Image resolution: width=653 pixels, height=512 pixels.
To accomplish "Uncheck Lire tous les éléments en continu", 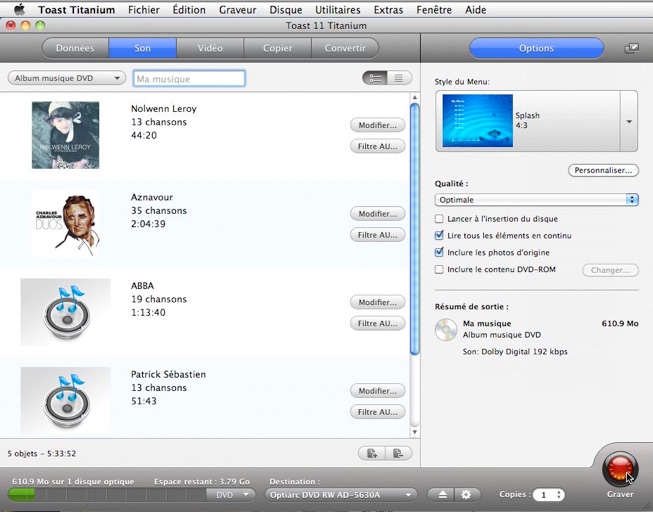I will pos(439,235).
